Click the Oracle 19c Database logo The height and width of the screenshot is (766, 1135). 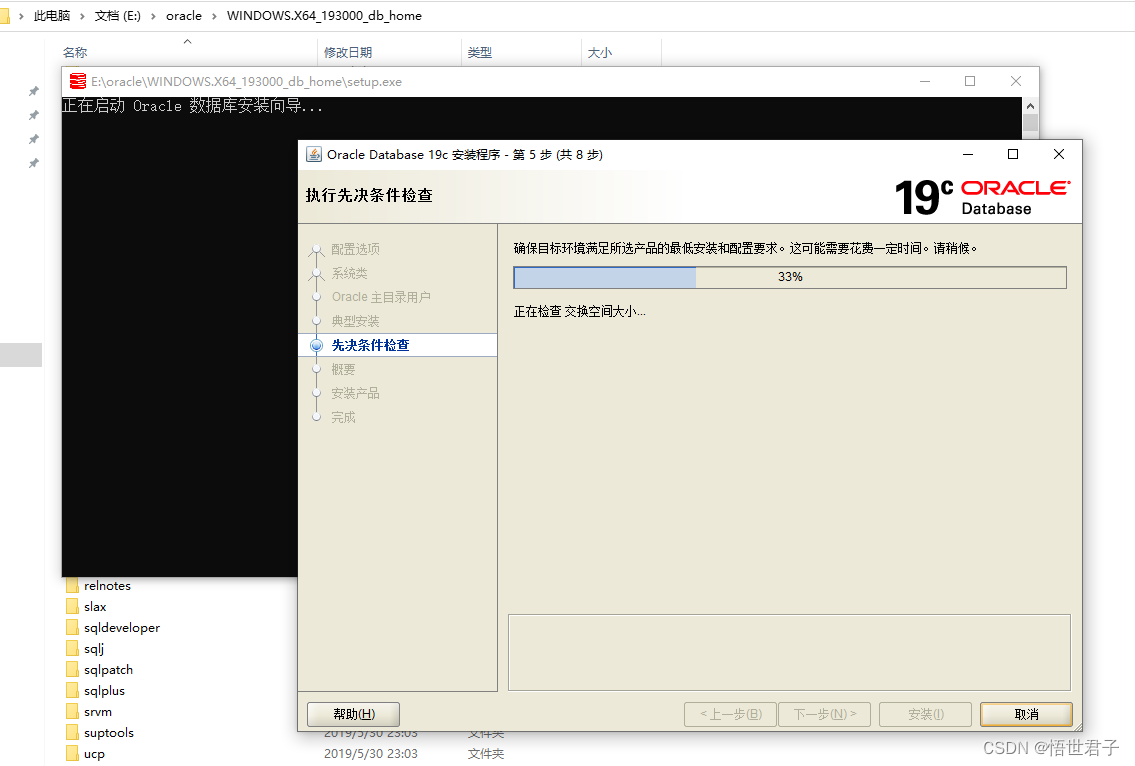pos(982,197)
